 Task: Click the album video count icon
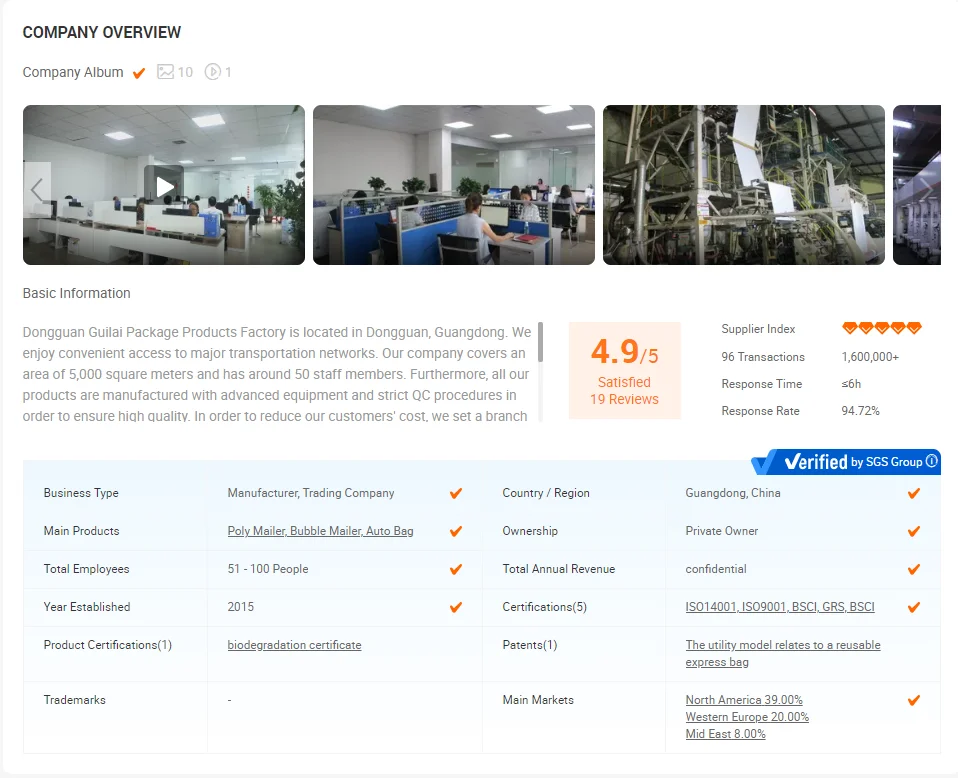213,72
